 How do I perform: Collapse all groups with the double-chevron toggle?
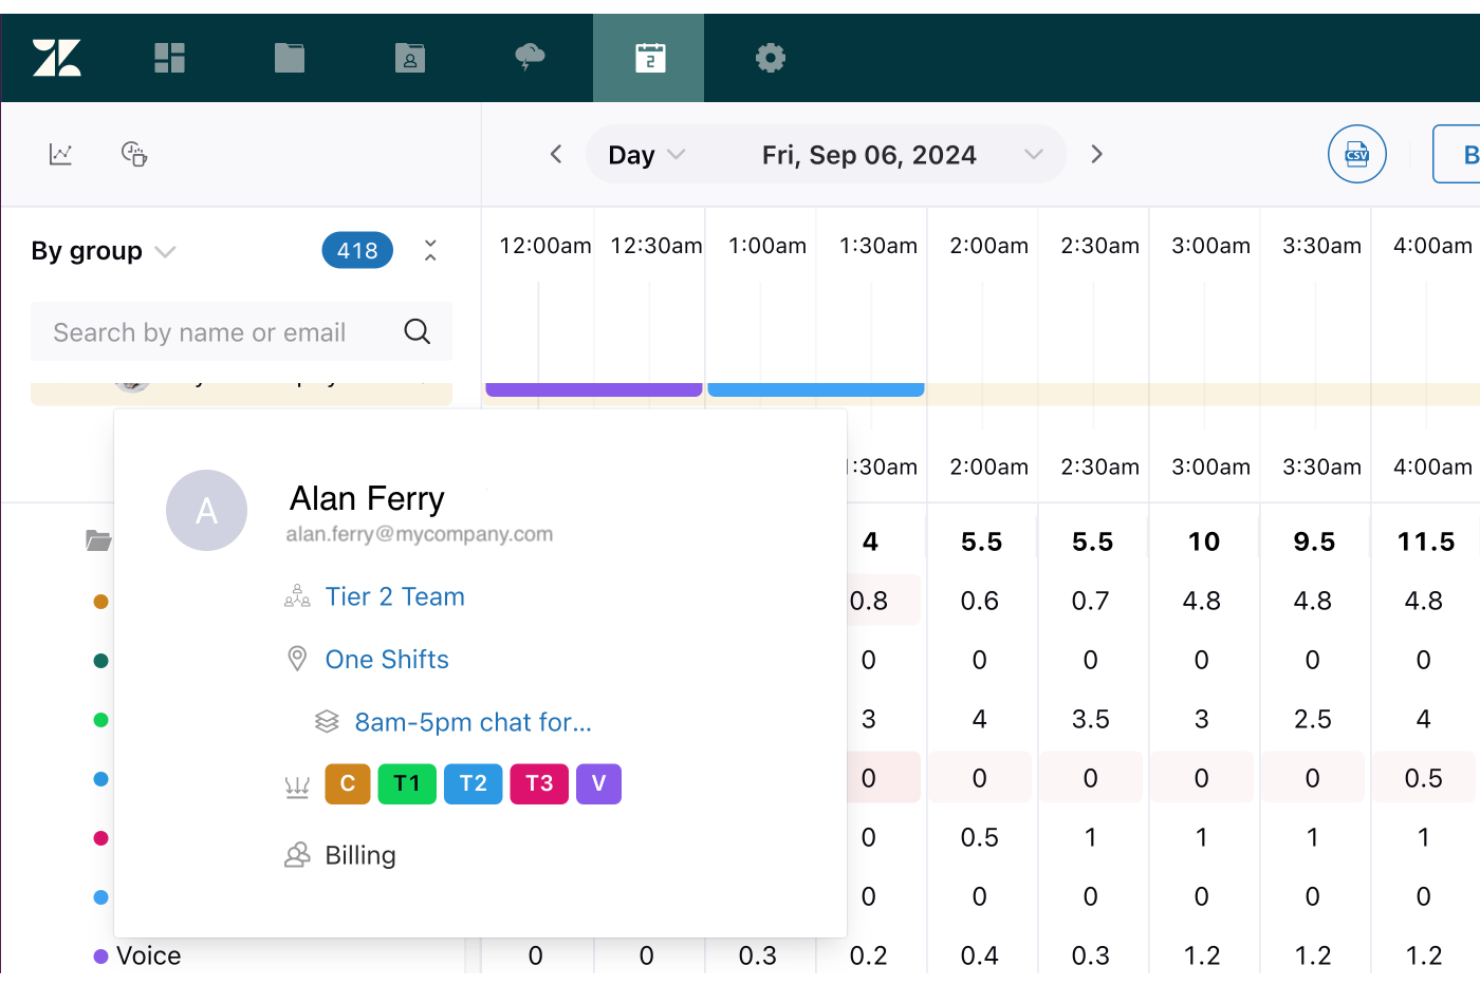pyautogui.click(x=430, y=250)
